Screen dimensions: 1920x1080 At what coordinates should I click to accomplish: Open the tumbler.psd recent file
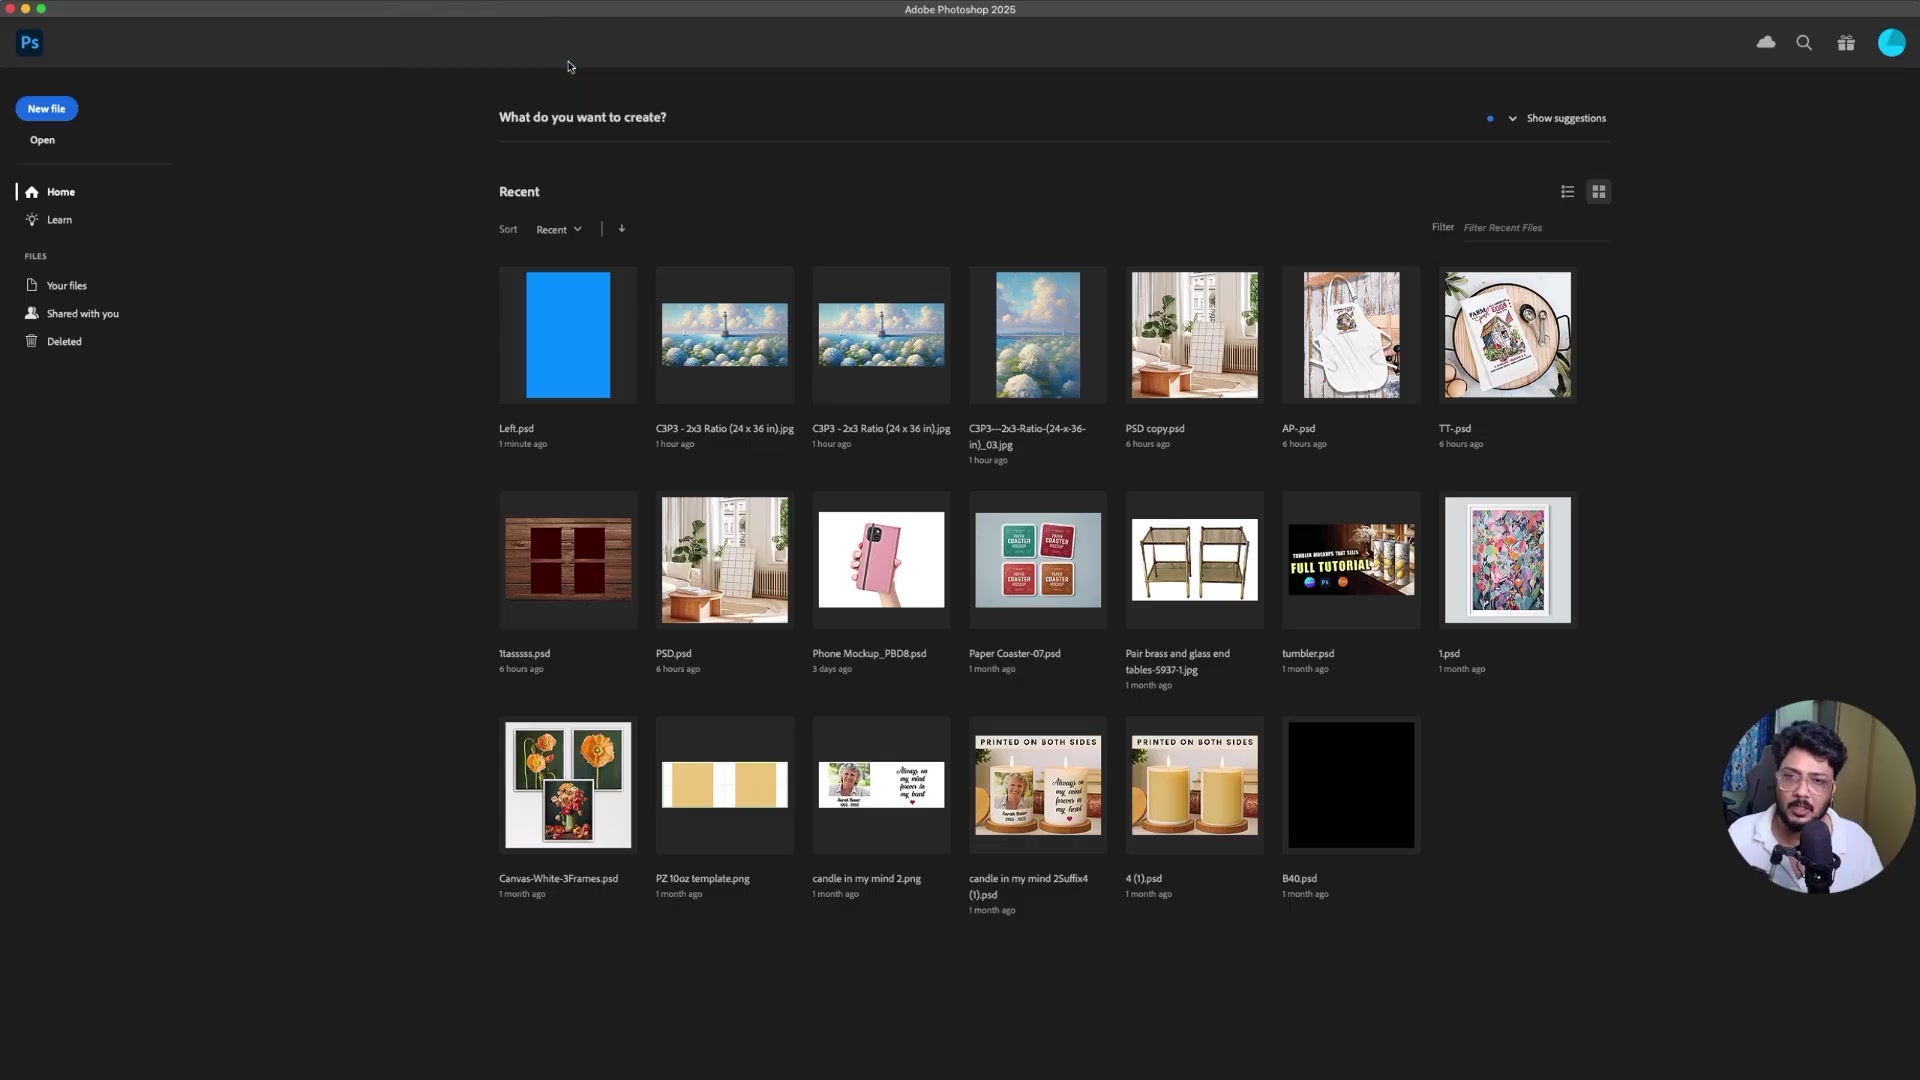(x=1351, y=560)
